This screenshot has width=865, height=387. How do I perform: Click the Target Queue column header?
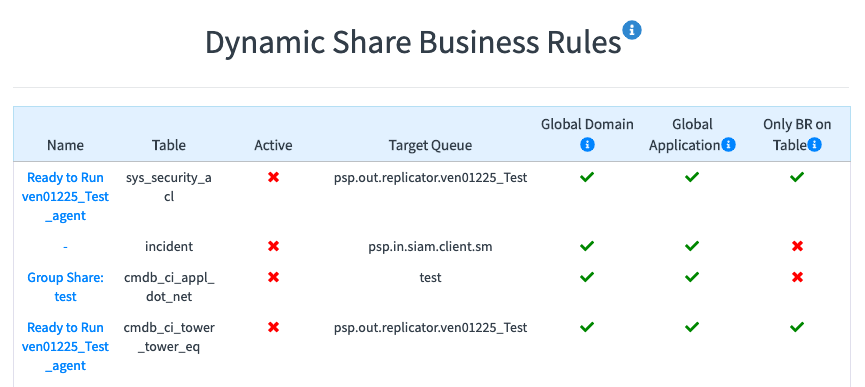pos(430,146)
